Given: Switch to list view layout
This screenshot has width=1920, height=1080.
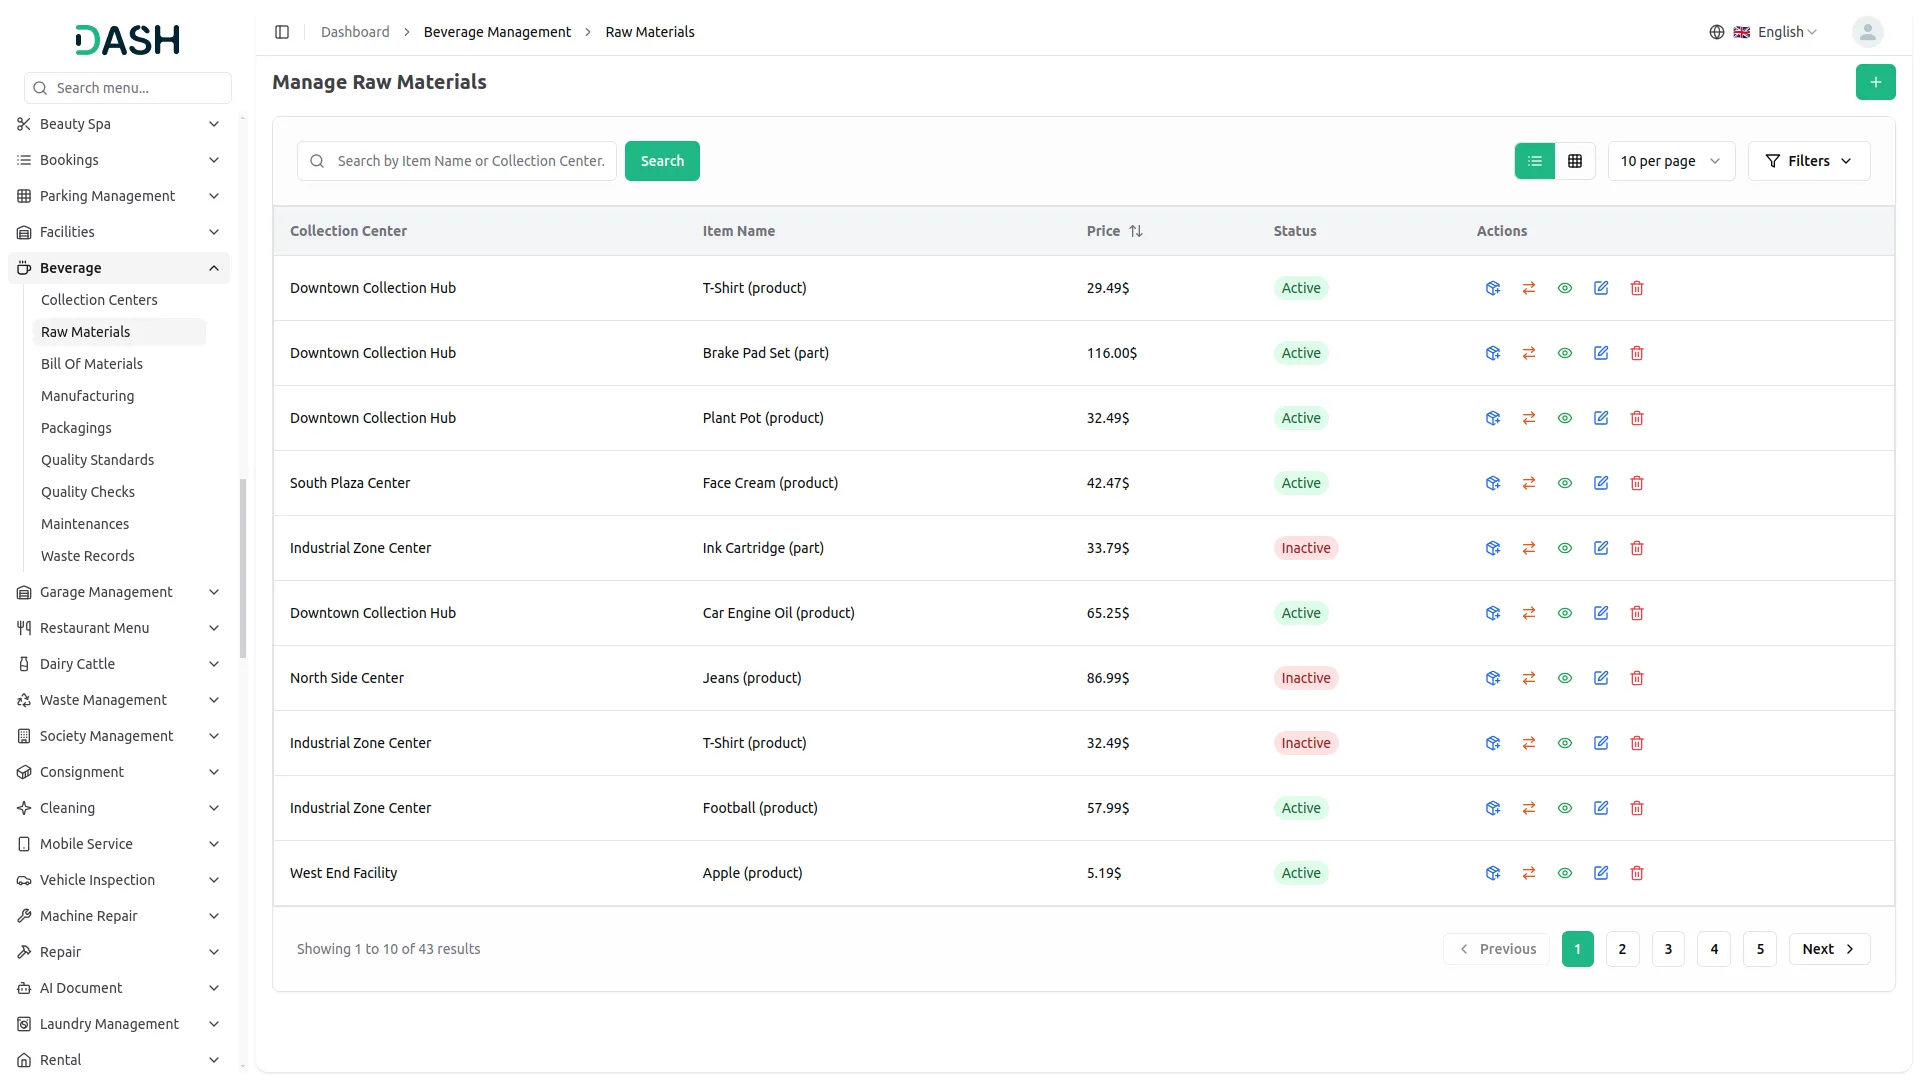Looking at the screenshot, I should point(1535,161).
